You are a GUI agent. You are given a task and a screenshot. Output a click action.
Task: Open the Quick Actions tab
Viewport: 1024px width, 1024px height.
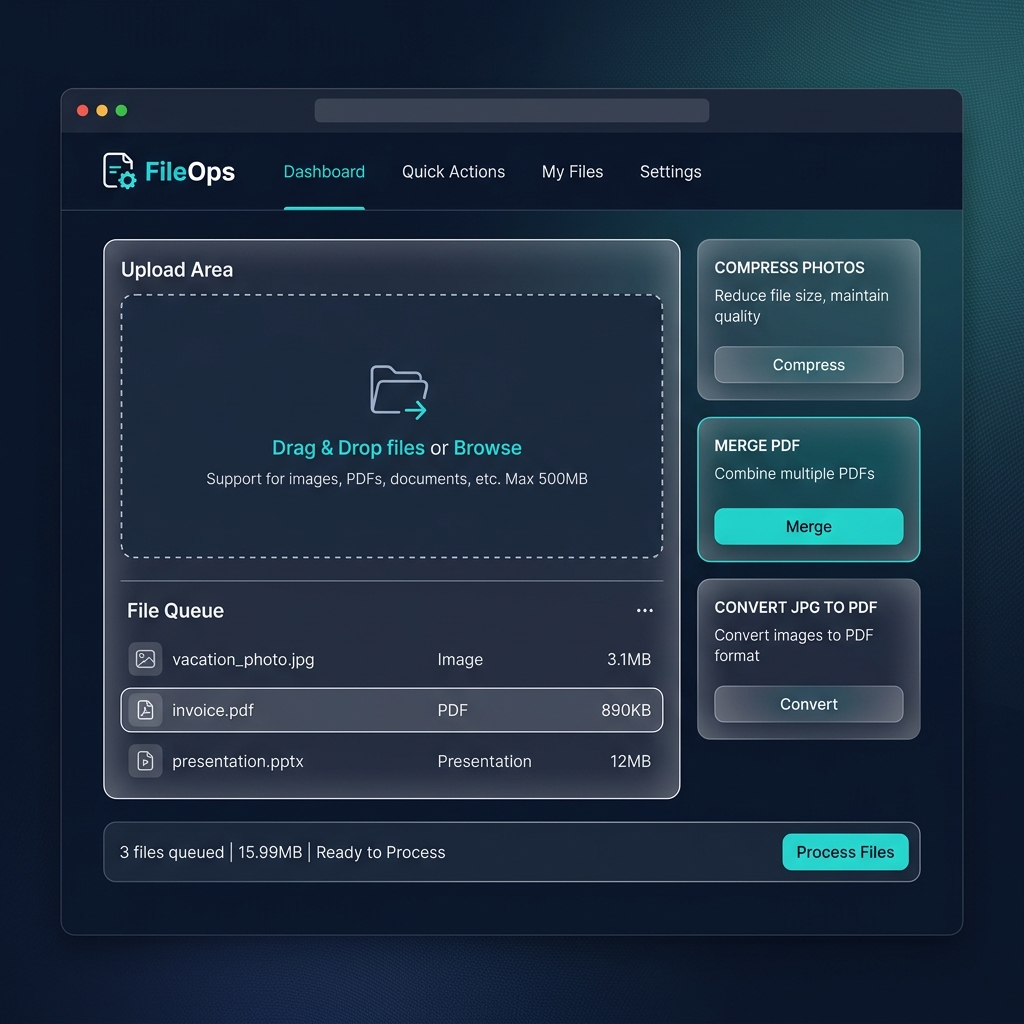click(453, 172)
